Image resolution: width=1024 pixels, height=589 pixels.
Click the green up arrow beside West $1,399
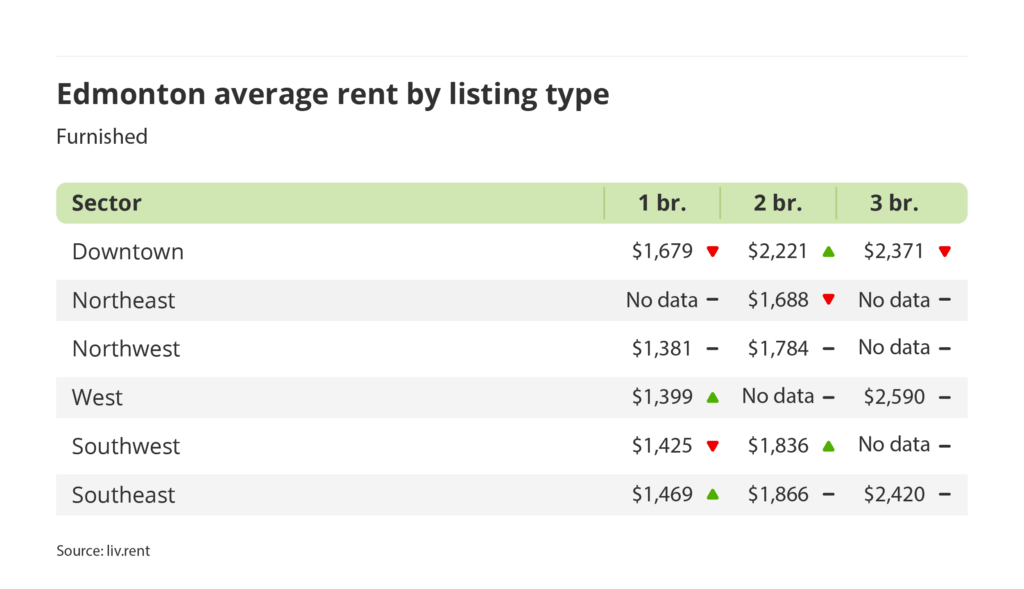point(712,397)
